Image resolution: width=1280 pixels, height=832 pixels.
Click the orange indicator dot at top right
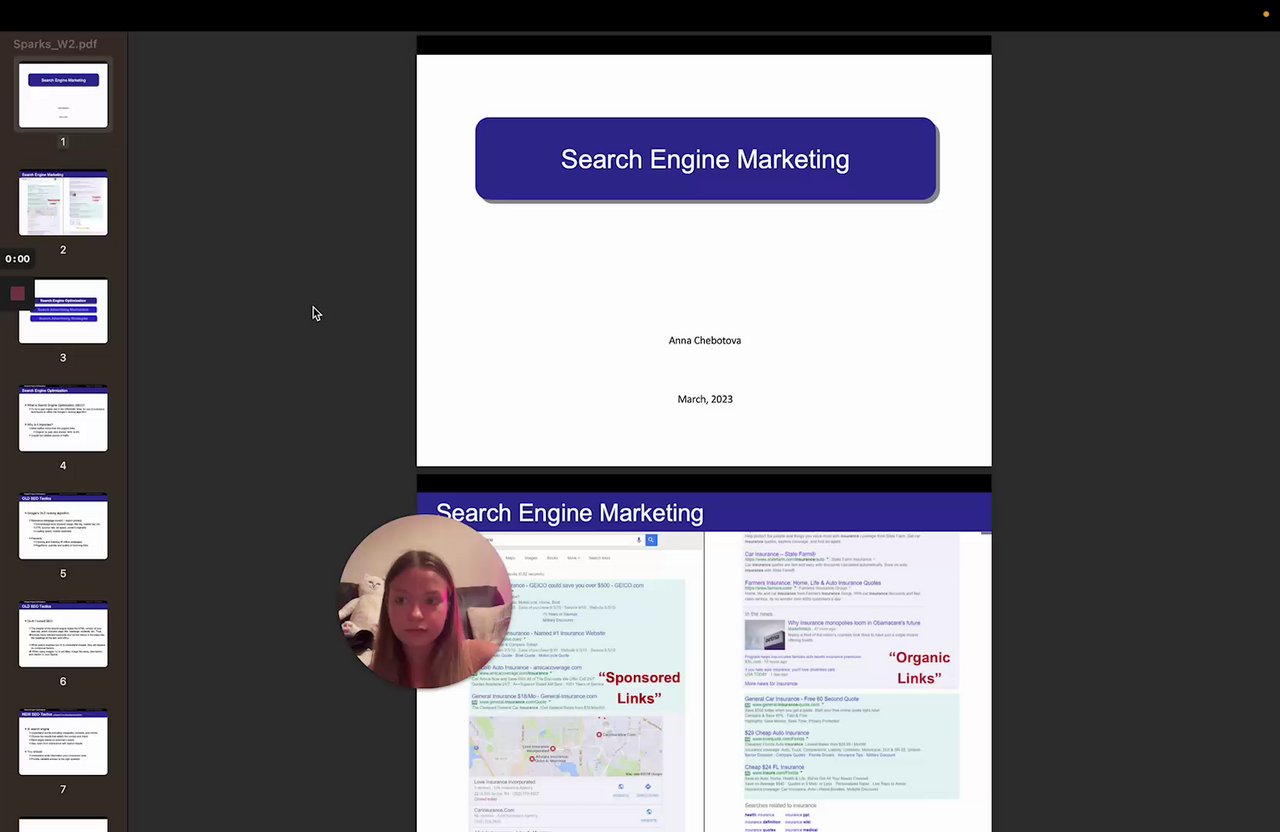(x=1266, y=14)
